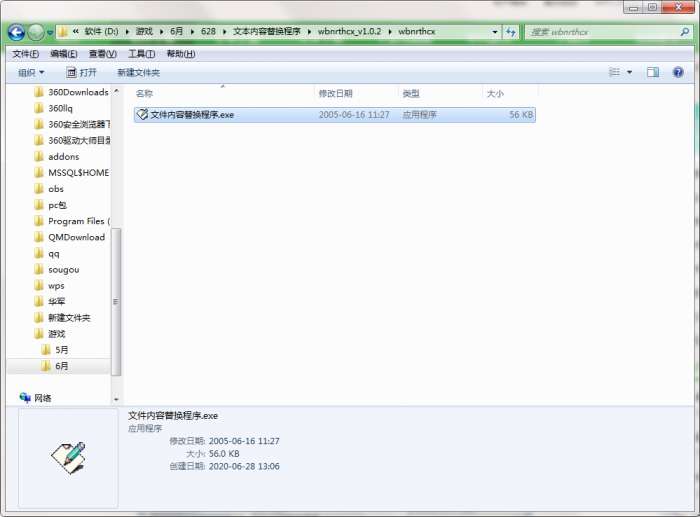700x517 pixels.
Task: Open 360驱动大师目录 folder in tree
Action: coord(79,141)
